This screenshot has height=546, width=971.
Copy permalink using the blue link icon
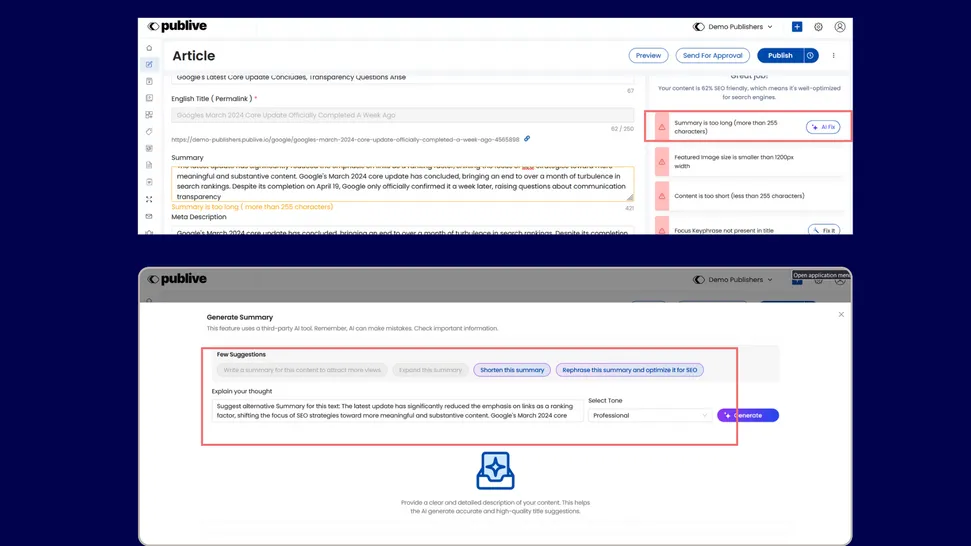click(x=527, y=139)
